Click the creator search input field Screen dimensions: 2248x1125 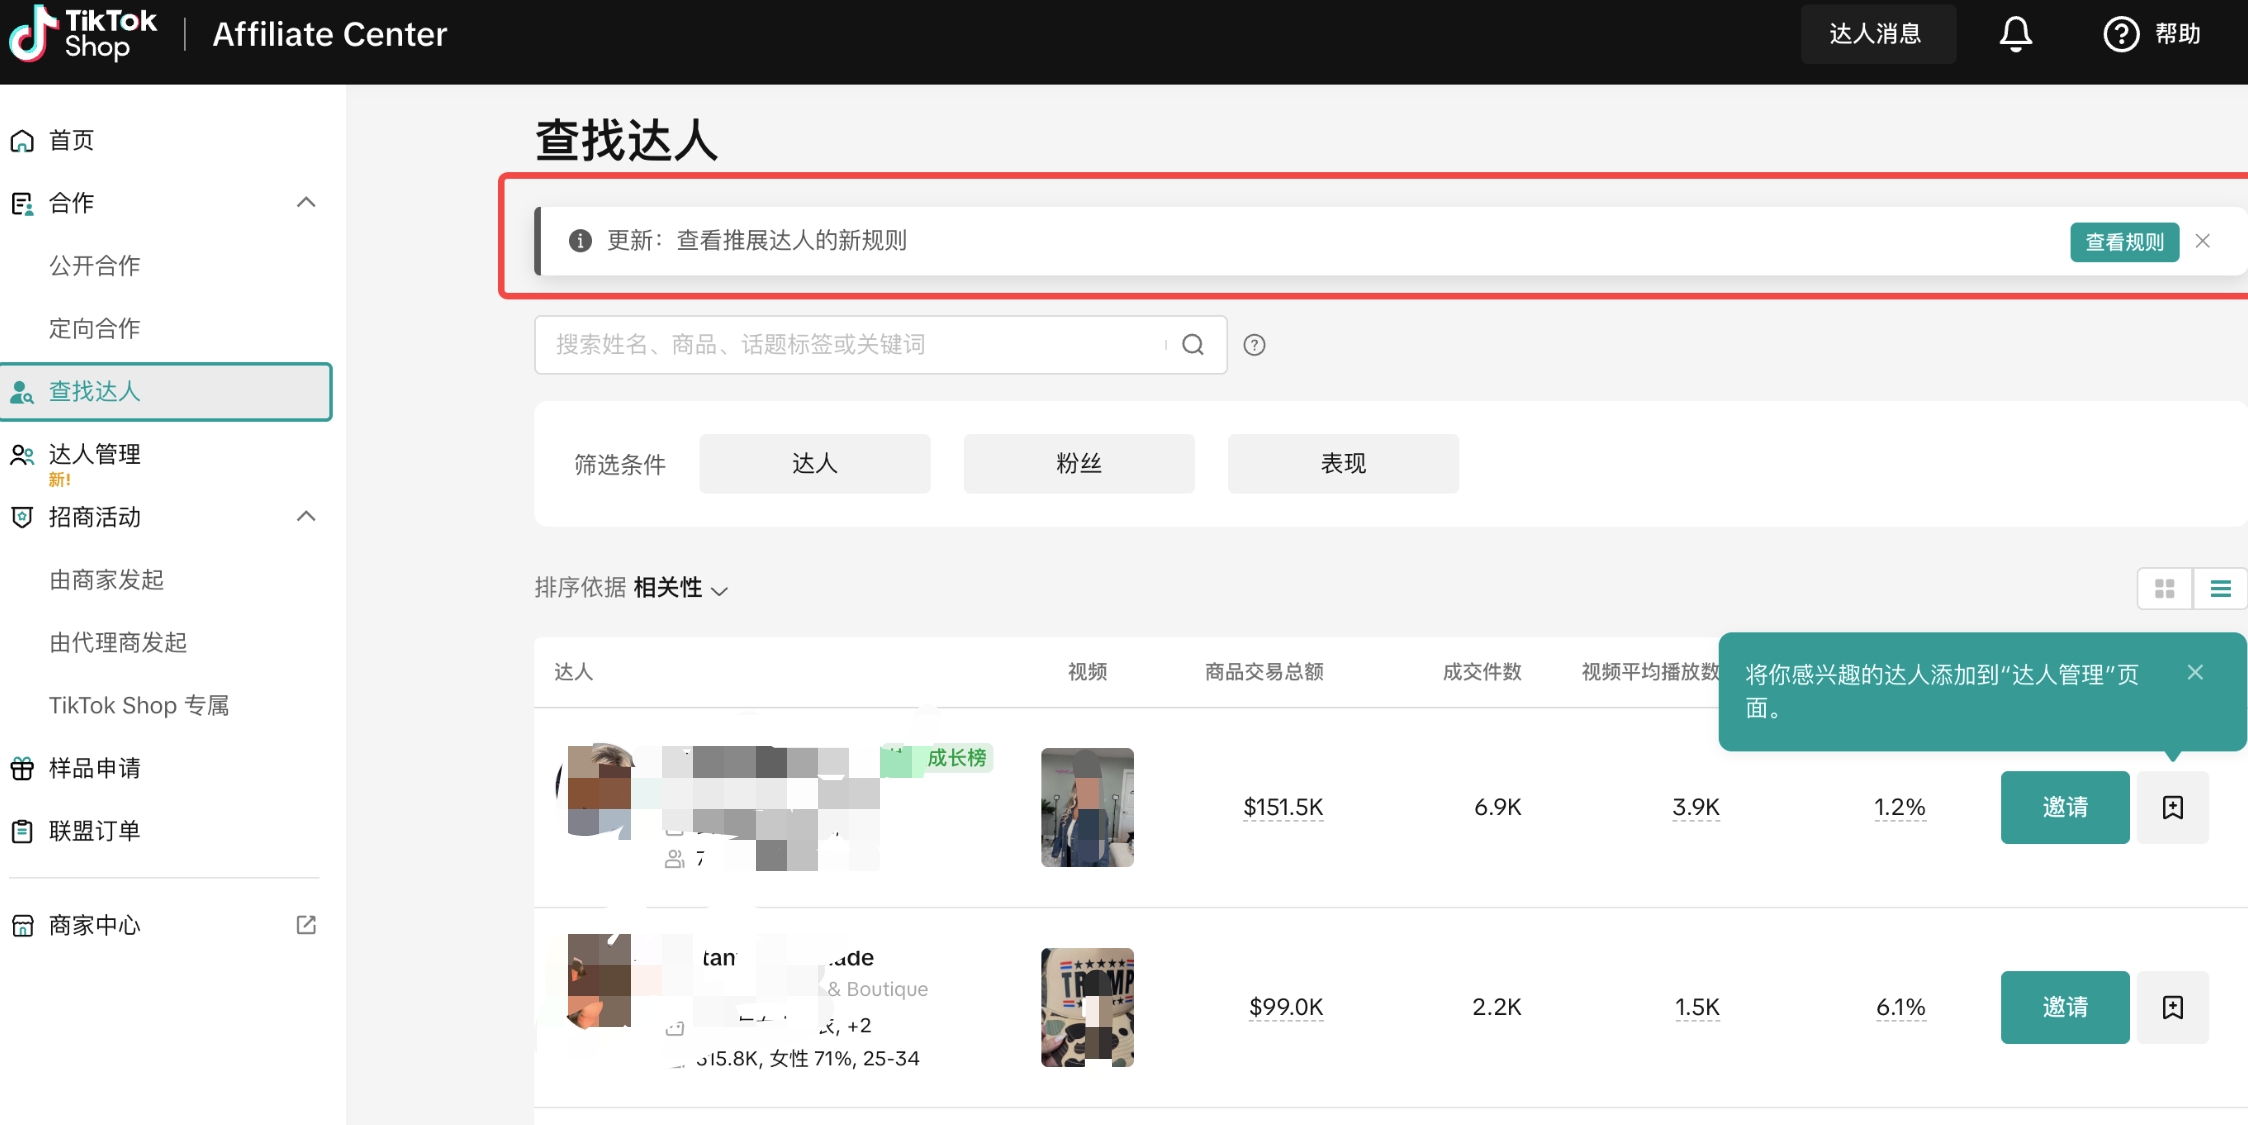click(850, 345)
